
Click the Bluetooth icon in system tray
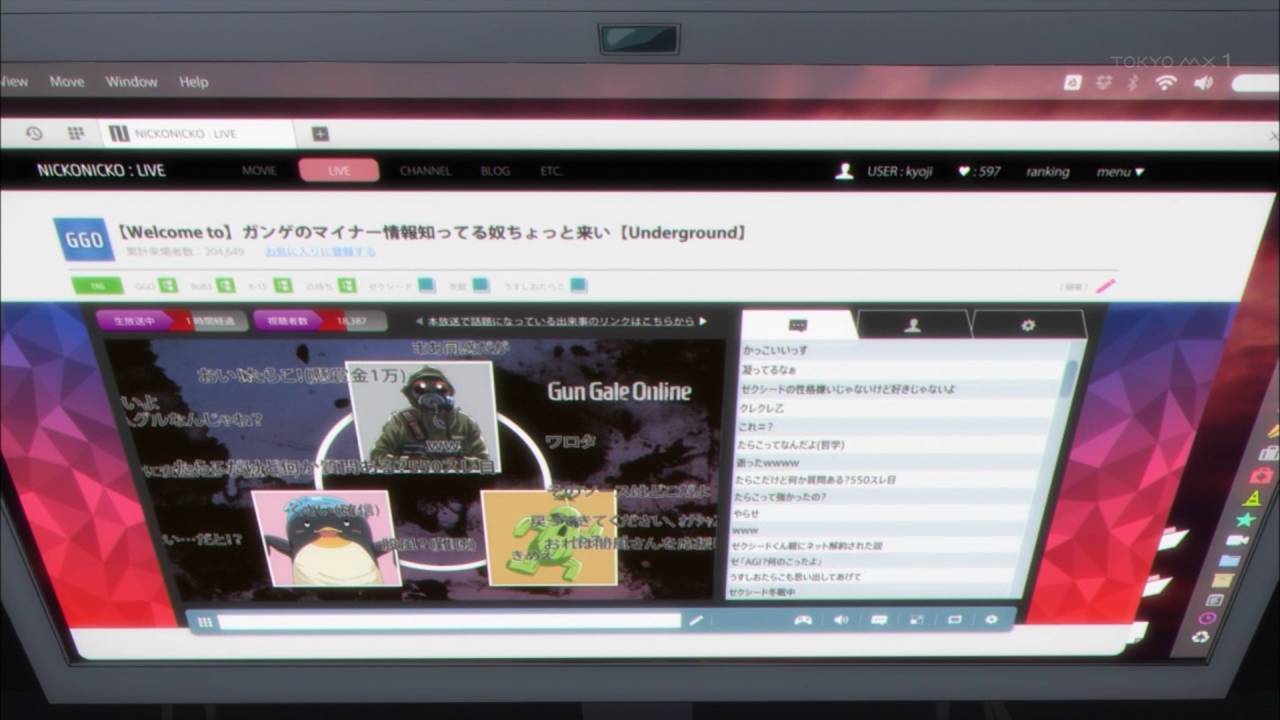click(x=1133, y=83)
